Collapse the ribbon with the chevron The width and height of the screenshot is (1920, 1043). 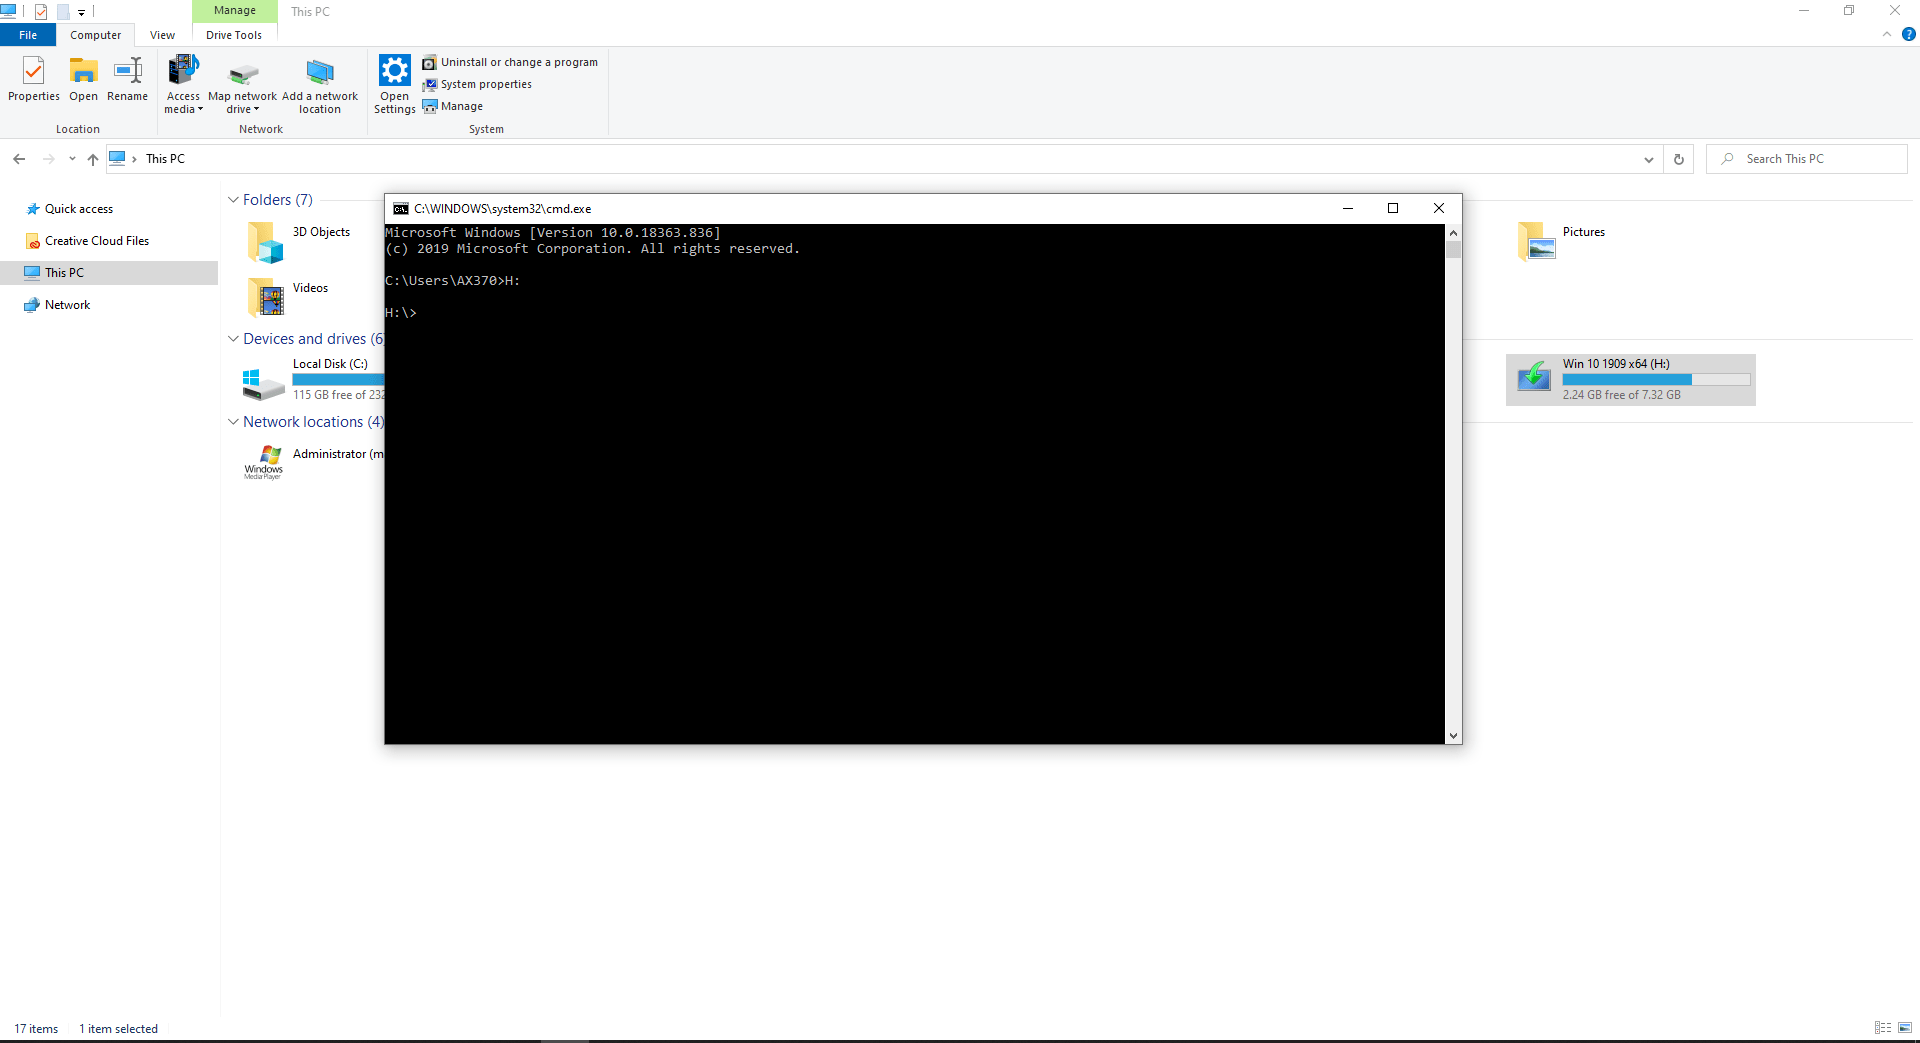click(x=1887, y=34)
